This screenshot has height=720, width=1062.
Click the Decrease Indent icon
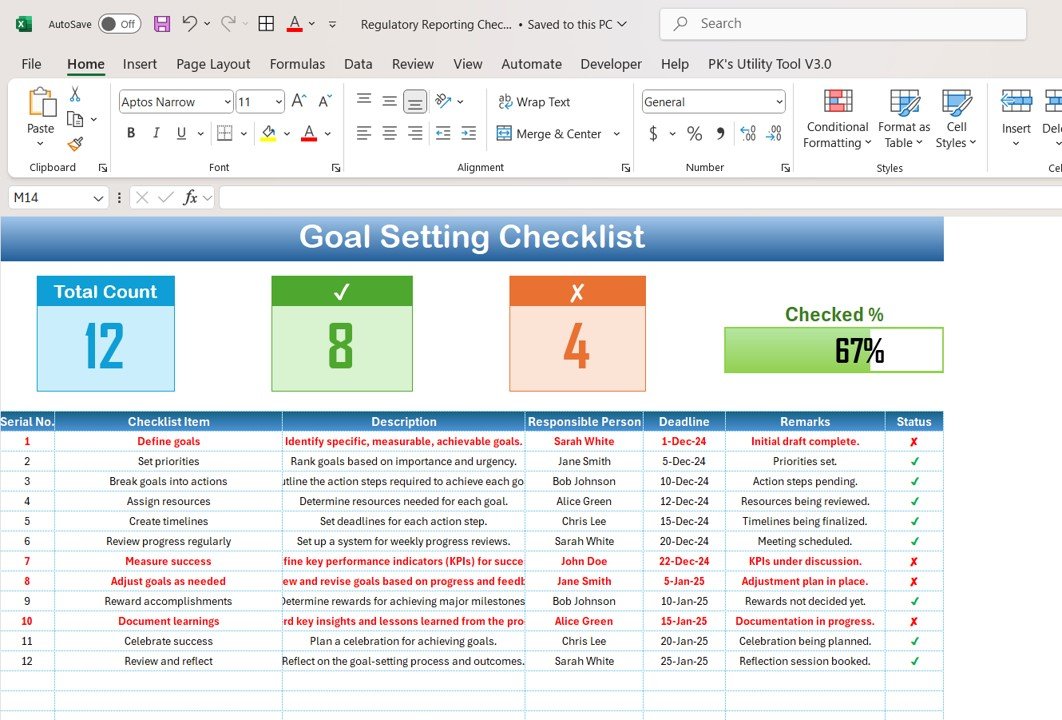point(443,133)
